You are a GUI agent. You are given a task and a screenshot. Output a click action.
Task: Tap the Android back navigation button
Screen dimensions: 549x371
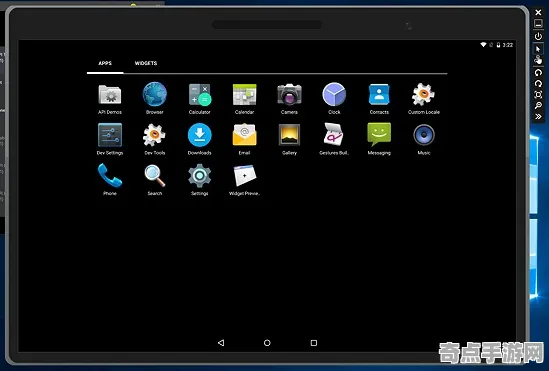click(221, 343)
